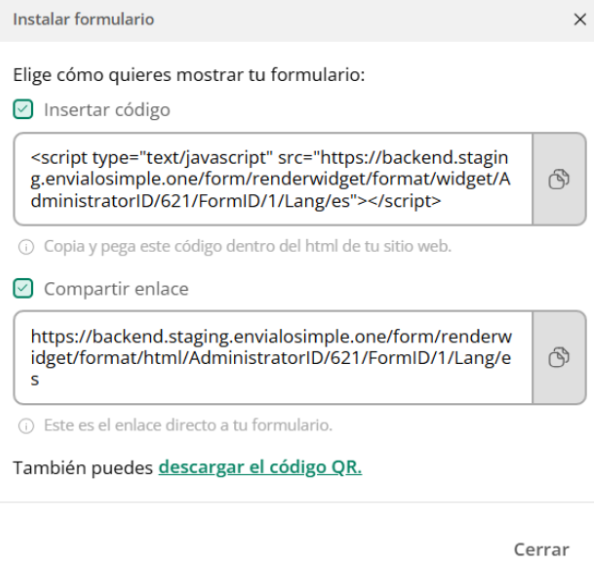
Task: Click inside the share link URL field
Action: 273,358
